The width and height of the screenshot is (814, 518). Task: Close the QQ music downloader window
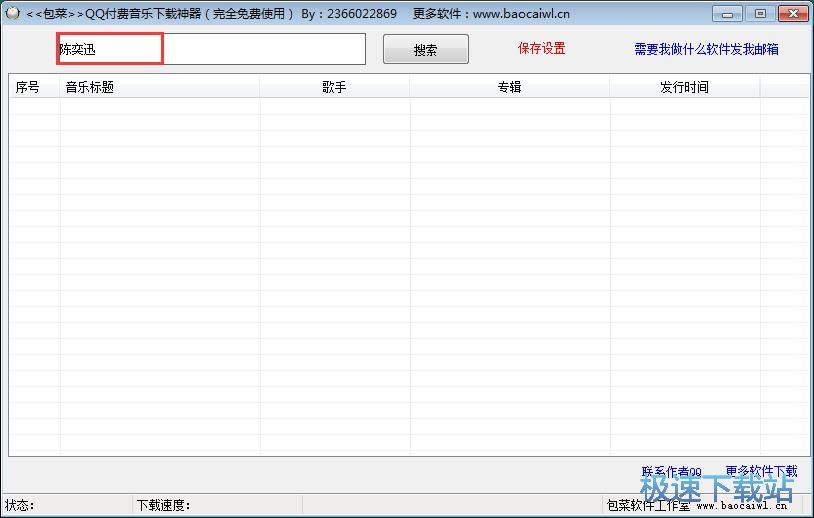793,13
